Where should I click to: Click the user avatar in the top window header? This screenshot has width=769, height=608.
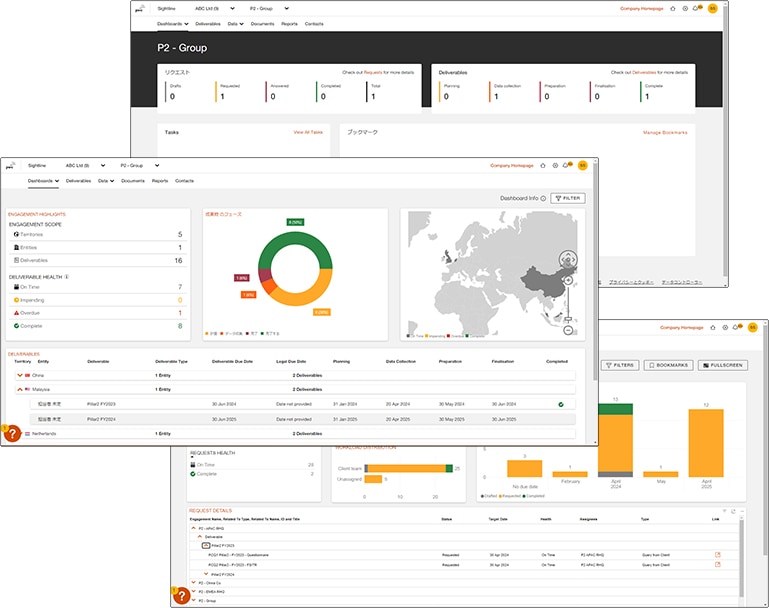(712, 8)
